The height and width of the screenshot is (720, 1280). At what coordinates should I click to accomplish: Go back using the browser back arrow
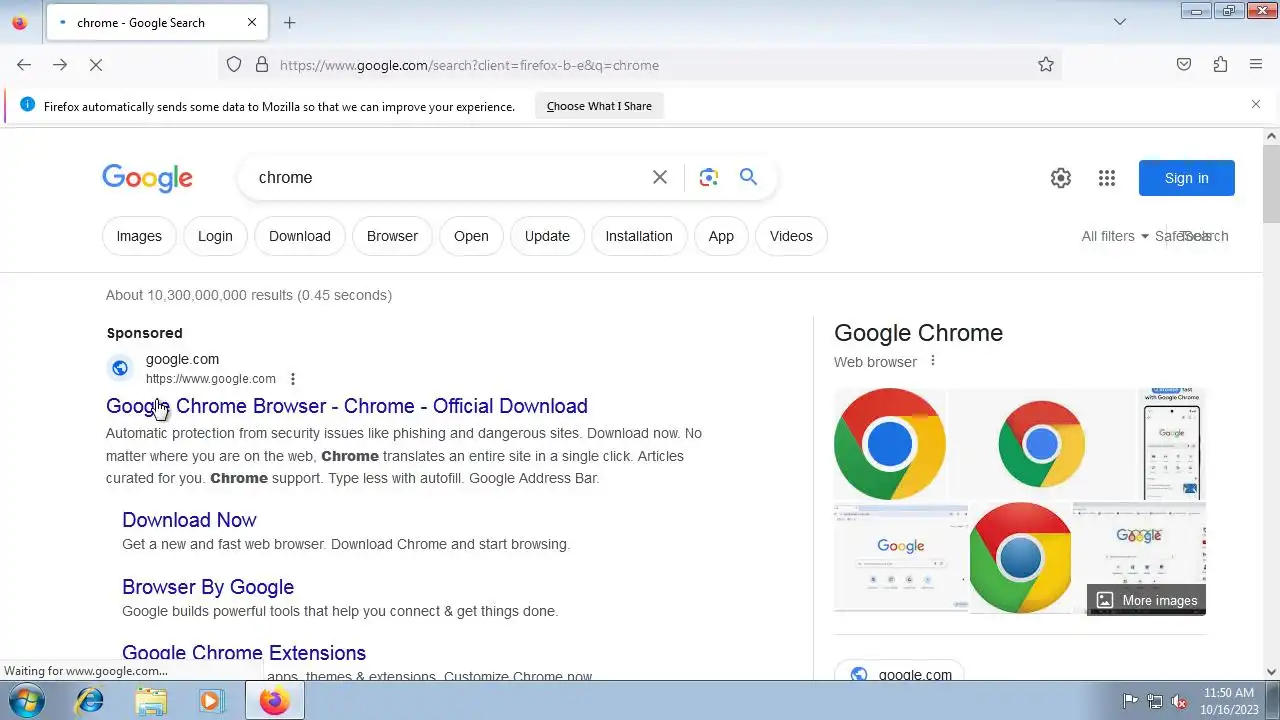click(x=24, y=65)
